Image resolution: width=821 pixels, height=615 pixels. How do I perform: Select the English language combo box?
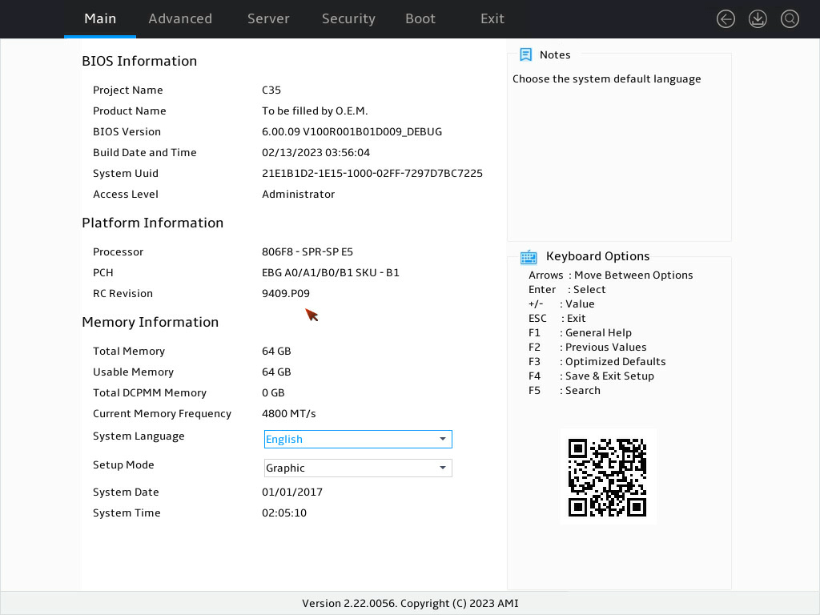point(358,439)
